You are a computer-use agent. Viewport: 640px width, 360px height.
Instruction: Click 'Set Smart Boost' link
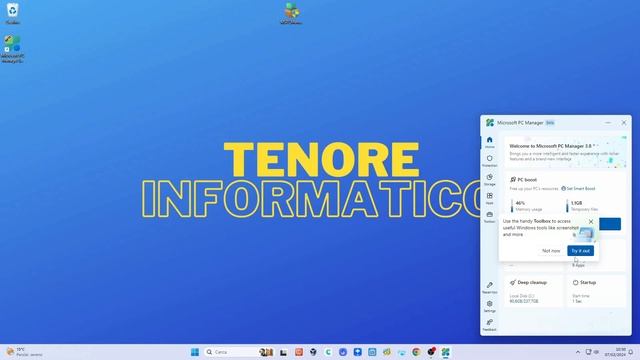578,189
